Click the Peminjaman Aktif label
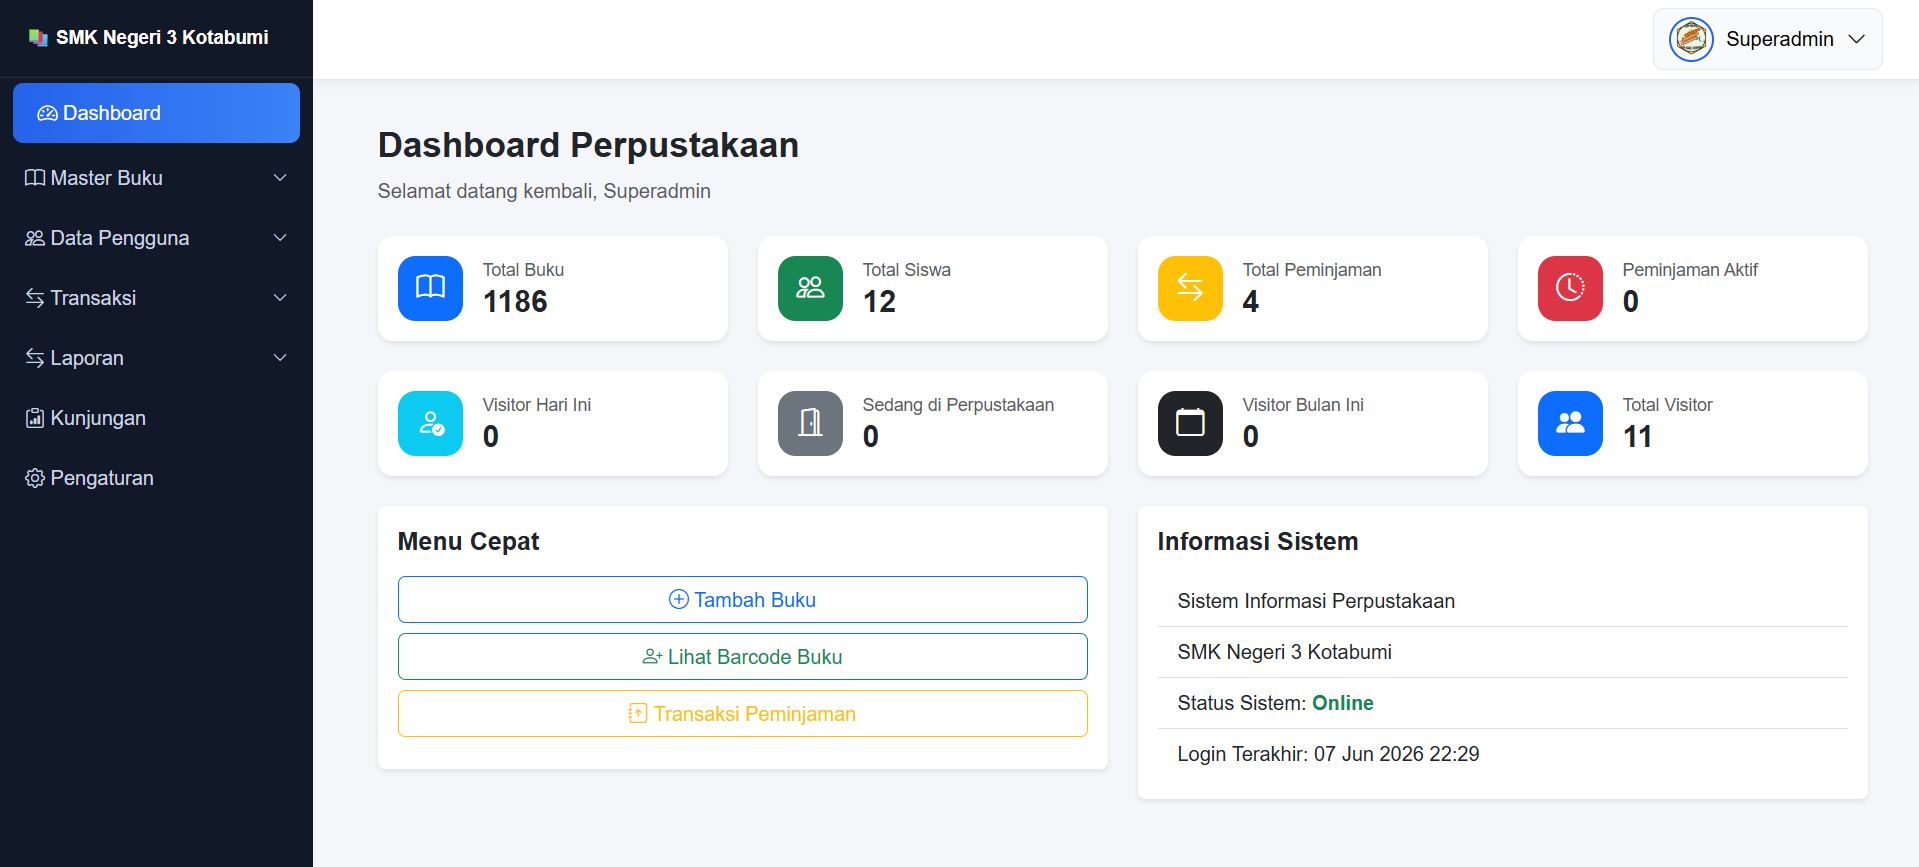 pyautogui.click(x=1690, y=270)
